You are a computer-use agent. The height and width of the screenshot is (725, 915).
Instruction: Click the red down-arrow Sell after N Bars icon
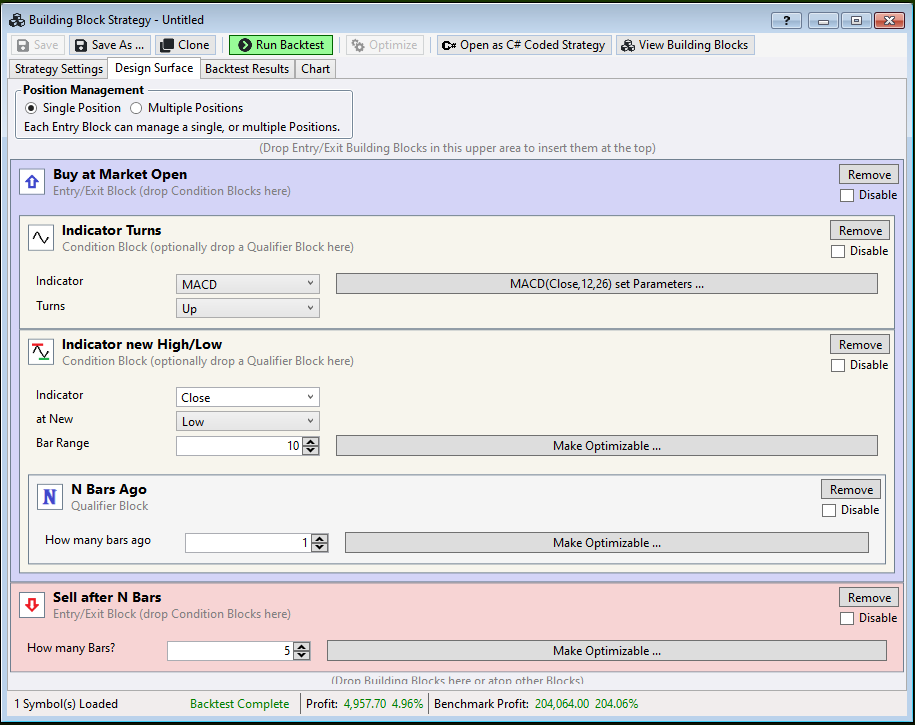click(x=31, y=605)
